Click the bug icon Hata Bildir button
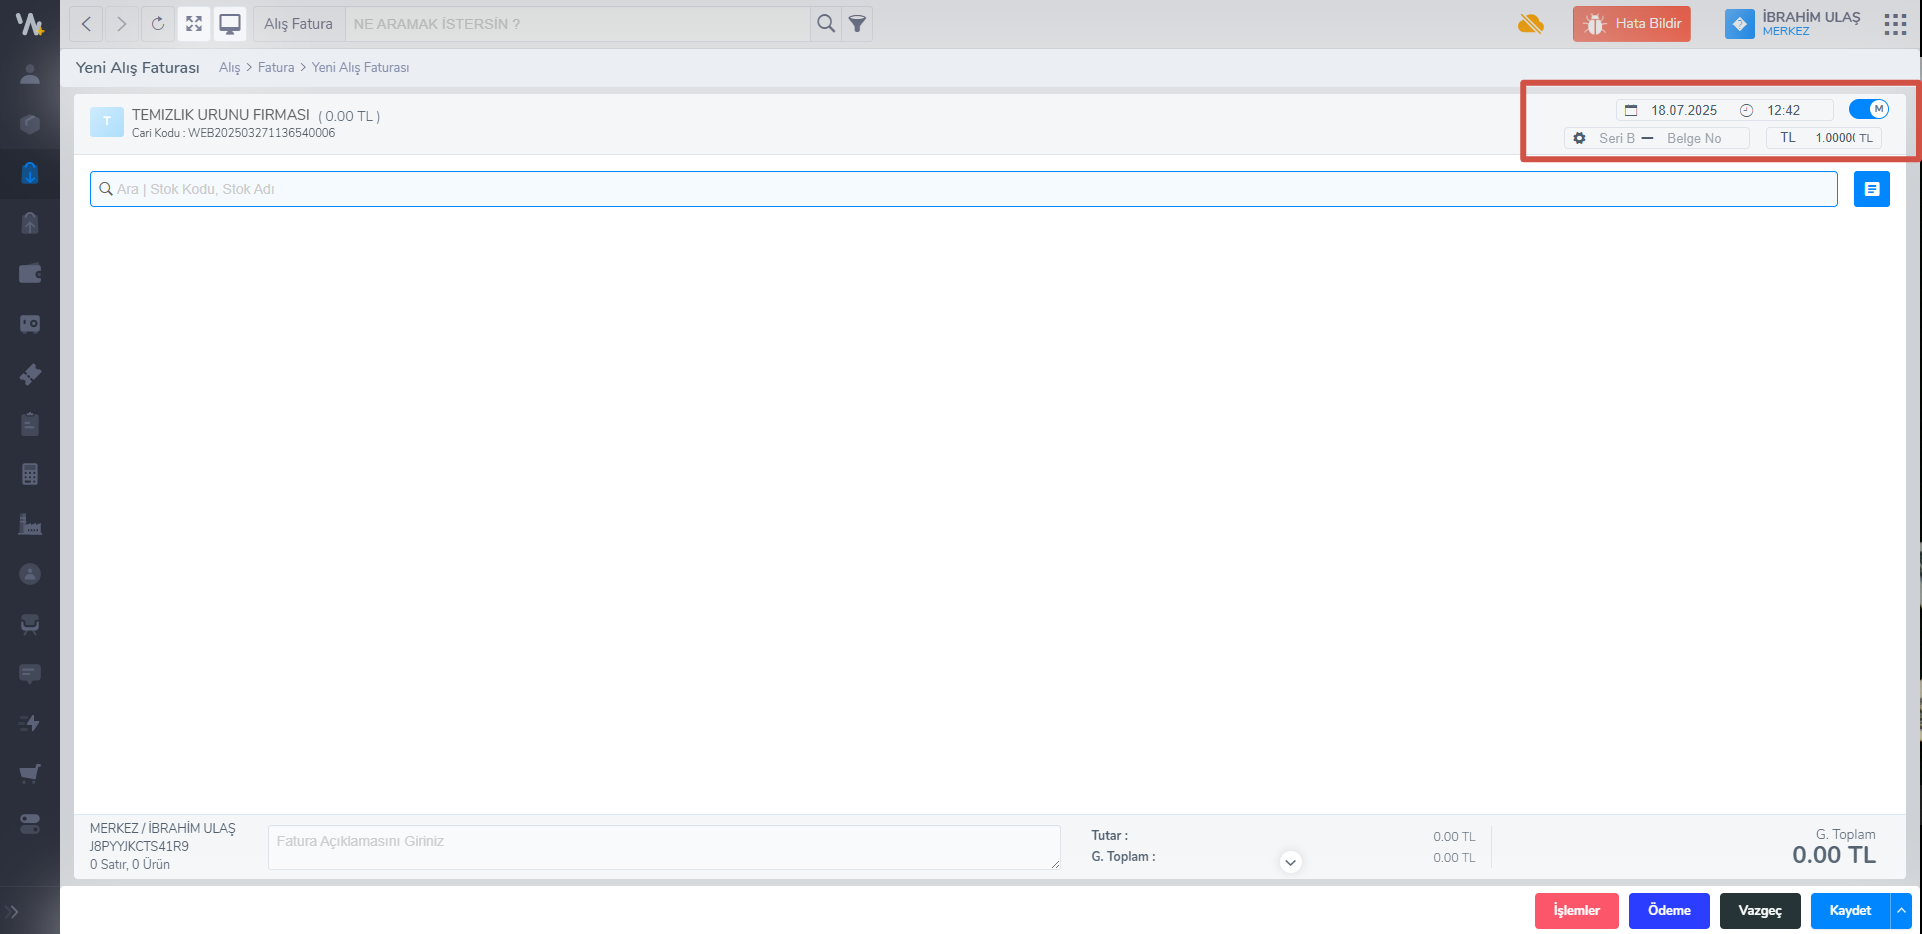The width and height of the screenshot is (1922, 934). [1631, 24]
